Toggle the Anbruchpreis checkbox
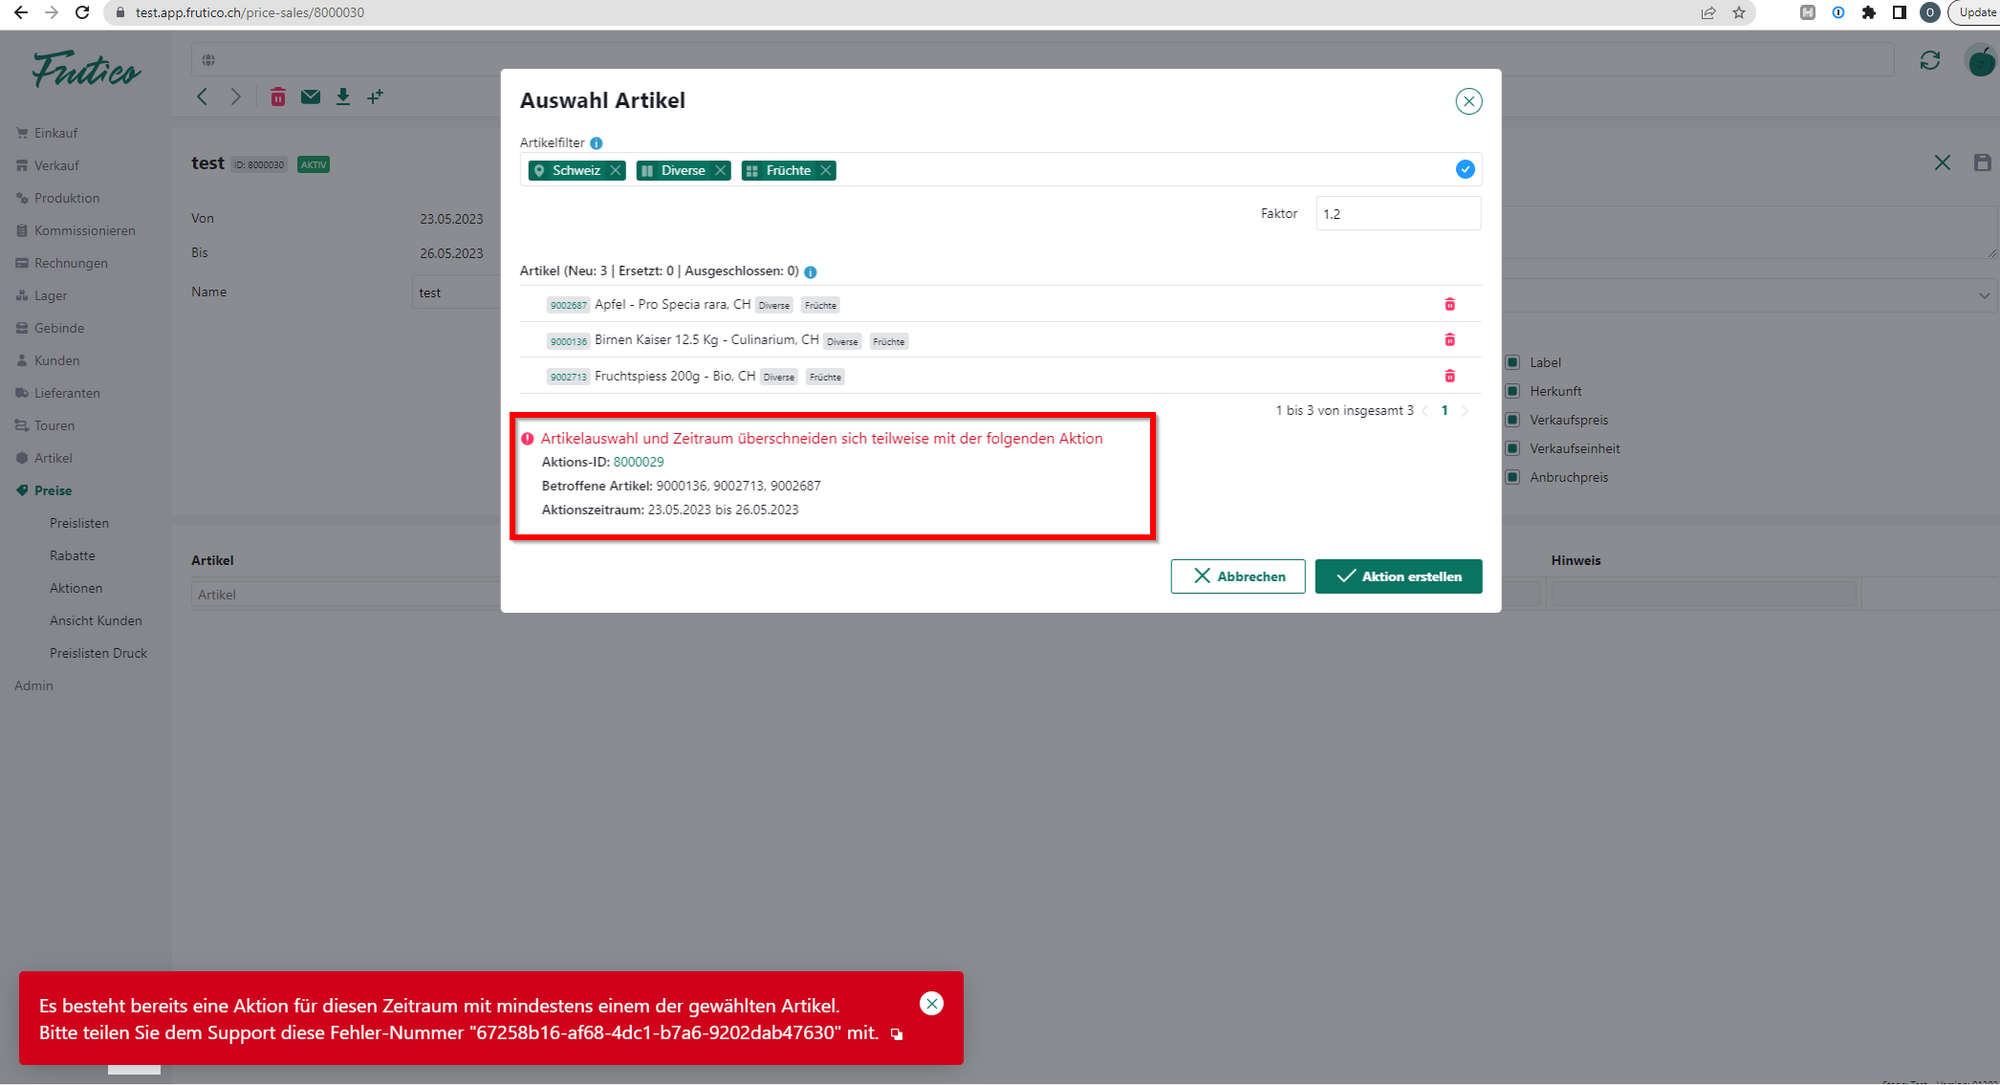Image resolution: width=2000 pixels, height=1085 pixels. tap(1513, 477)
